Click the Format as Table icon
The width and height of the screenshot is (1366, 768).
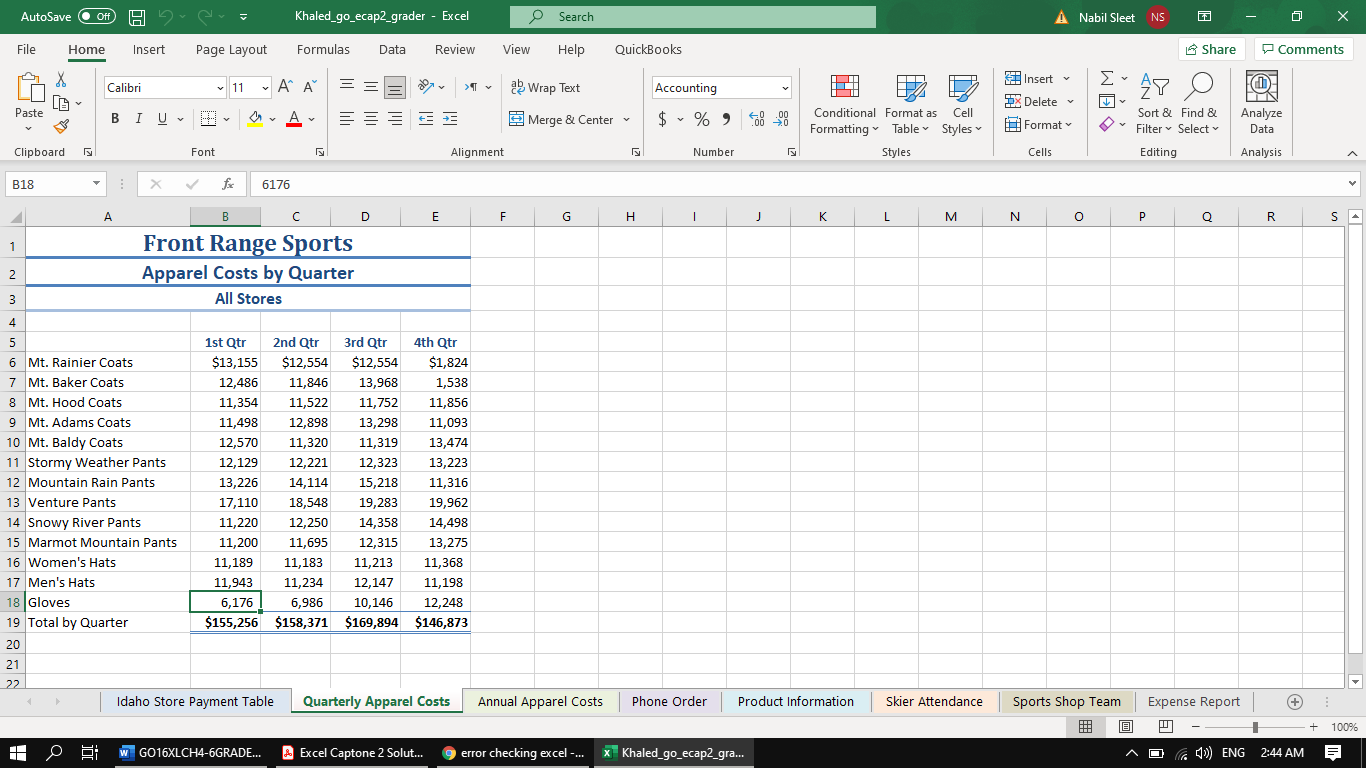[x=910, y=90]
